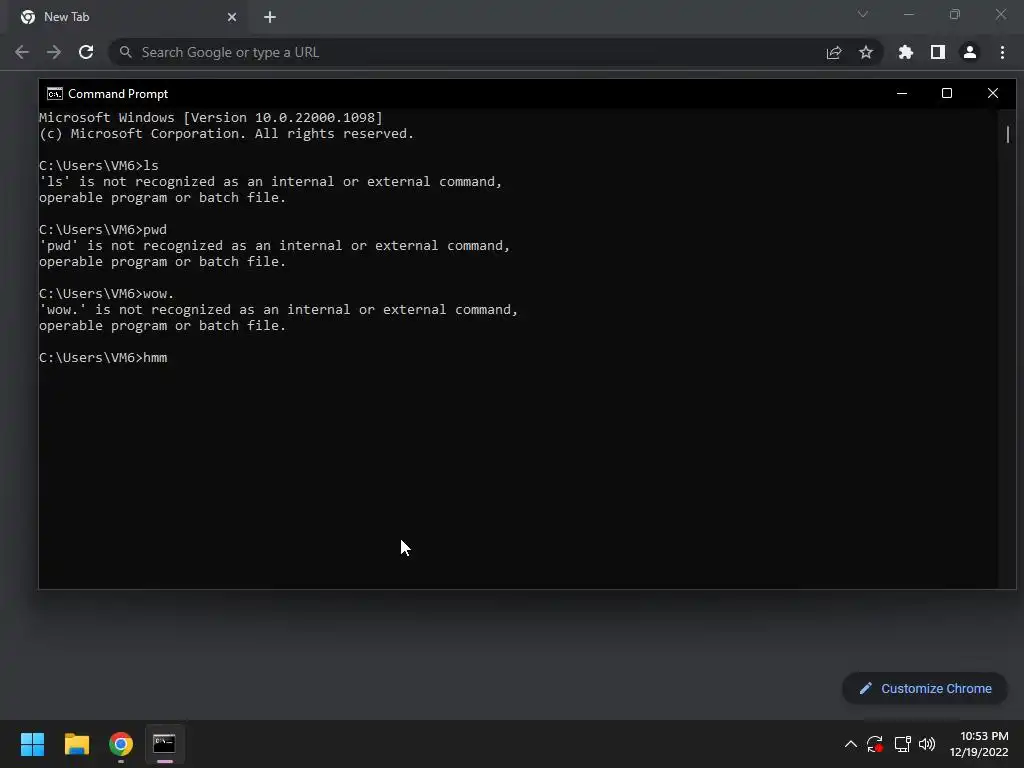This screenshot has width=1024, height=768.
Task: Click the 'C:\Users\VM6>hmm' prompt line
Action: [x=103, y=358]
